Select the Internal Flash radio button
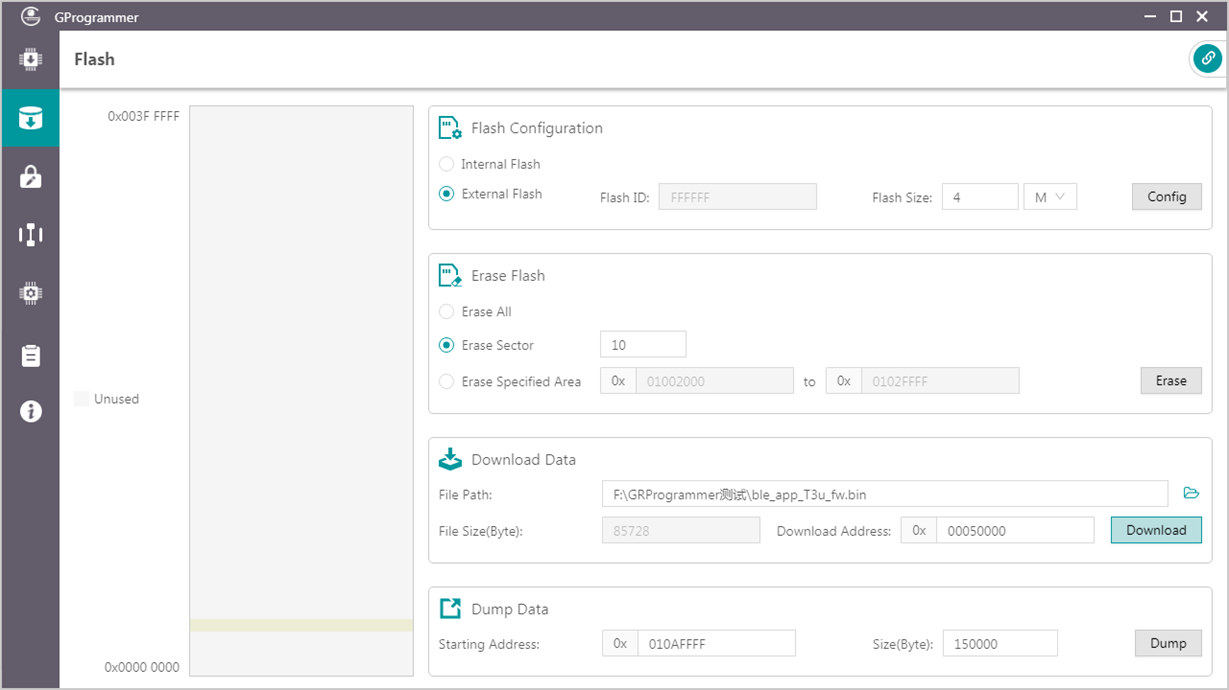The height and width of the screenshot is (690, 1229). (447, 164)
